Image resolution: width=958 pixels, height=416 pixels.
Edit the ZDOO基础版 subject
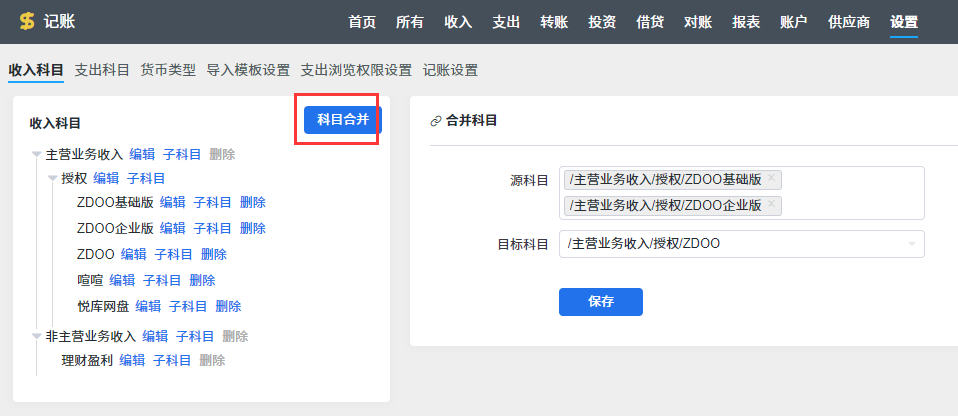[x=173, y=202]
